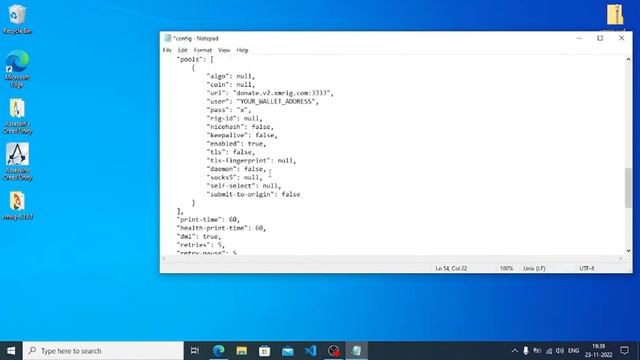Click the "health-print-time": 60 line
This screenshot has width=640, height=360.
pos(221,228)
